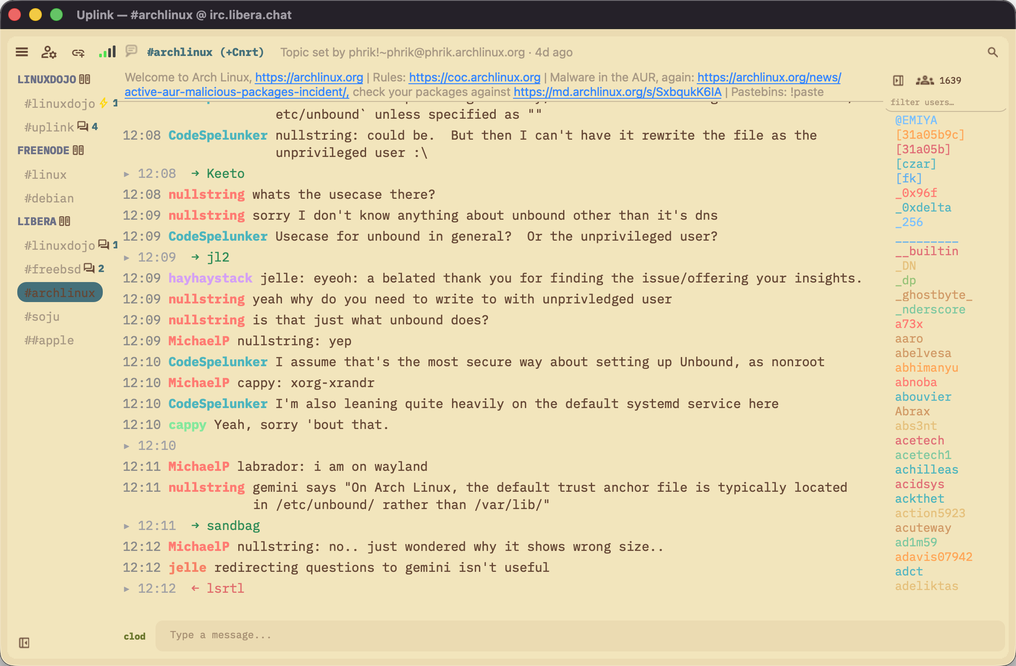Image resolution: width=1016 pixels, height=666 pixels.
Task: Expand the 12:12 lsrtl leave event
Action: (x=126, y=589)
